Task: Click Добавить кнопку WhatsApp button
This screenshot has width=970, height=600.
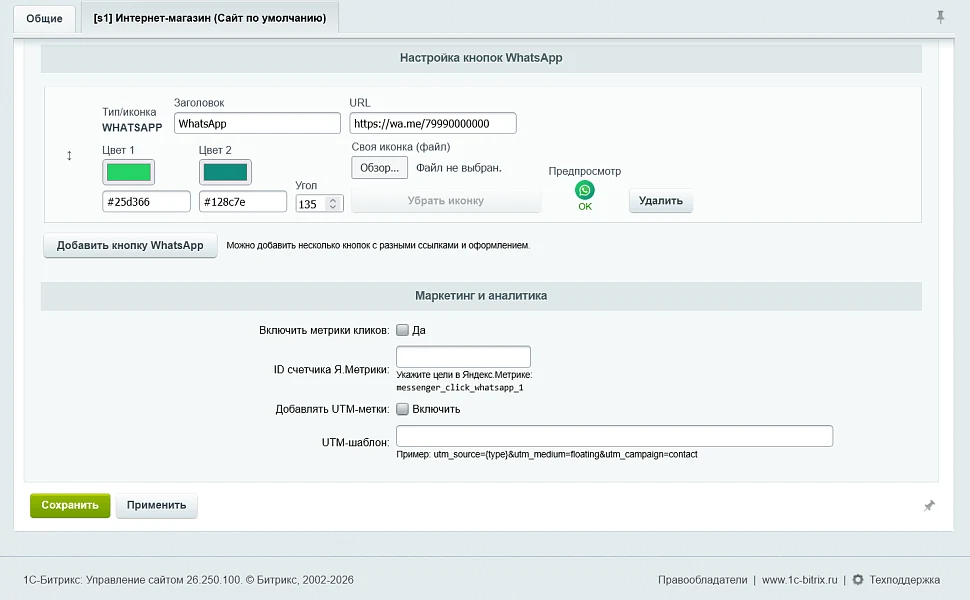Action: 130,245
